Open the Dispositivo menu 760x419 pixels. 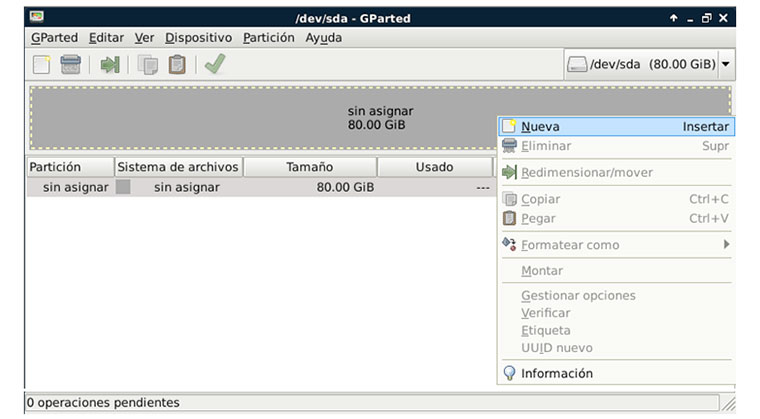pyautogui.click(x=198, y=38)
